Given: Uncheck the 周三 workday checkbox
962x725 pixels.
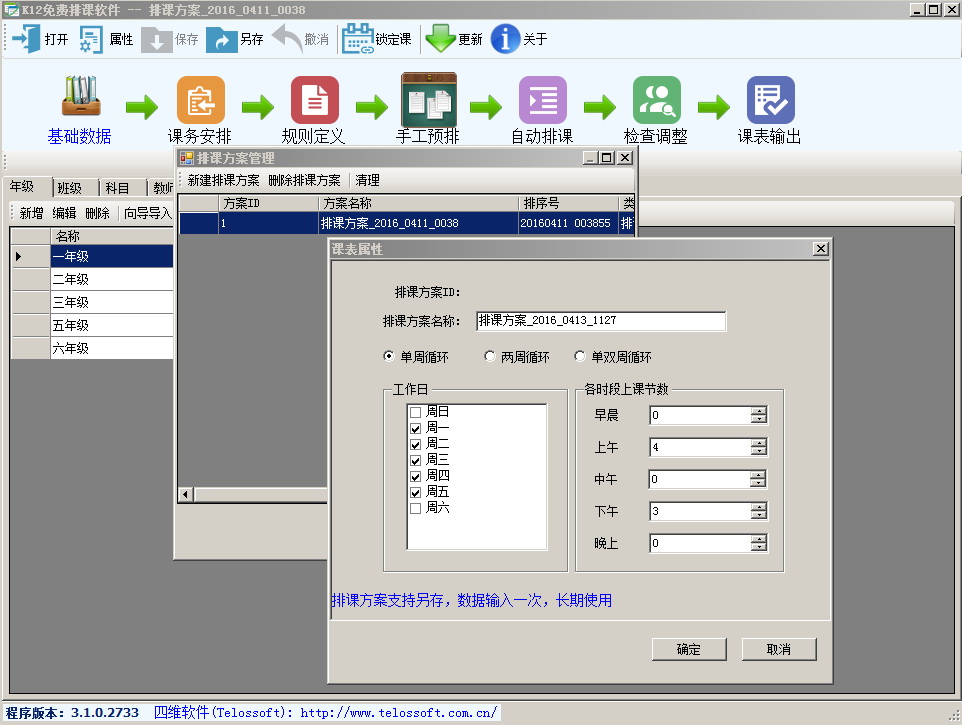Looking at the screenshot, I should pos(415,460).
